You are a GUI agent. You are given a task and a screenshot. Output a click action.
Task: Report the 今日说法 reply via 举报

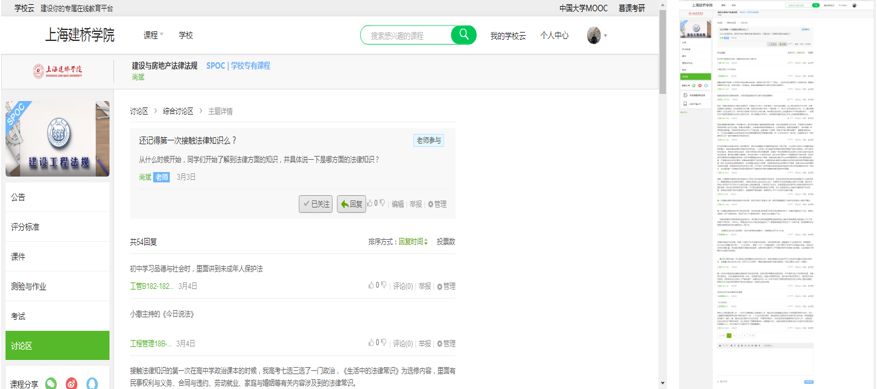pos(425,343)
